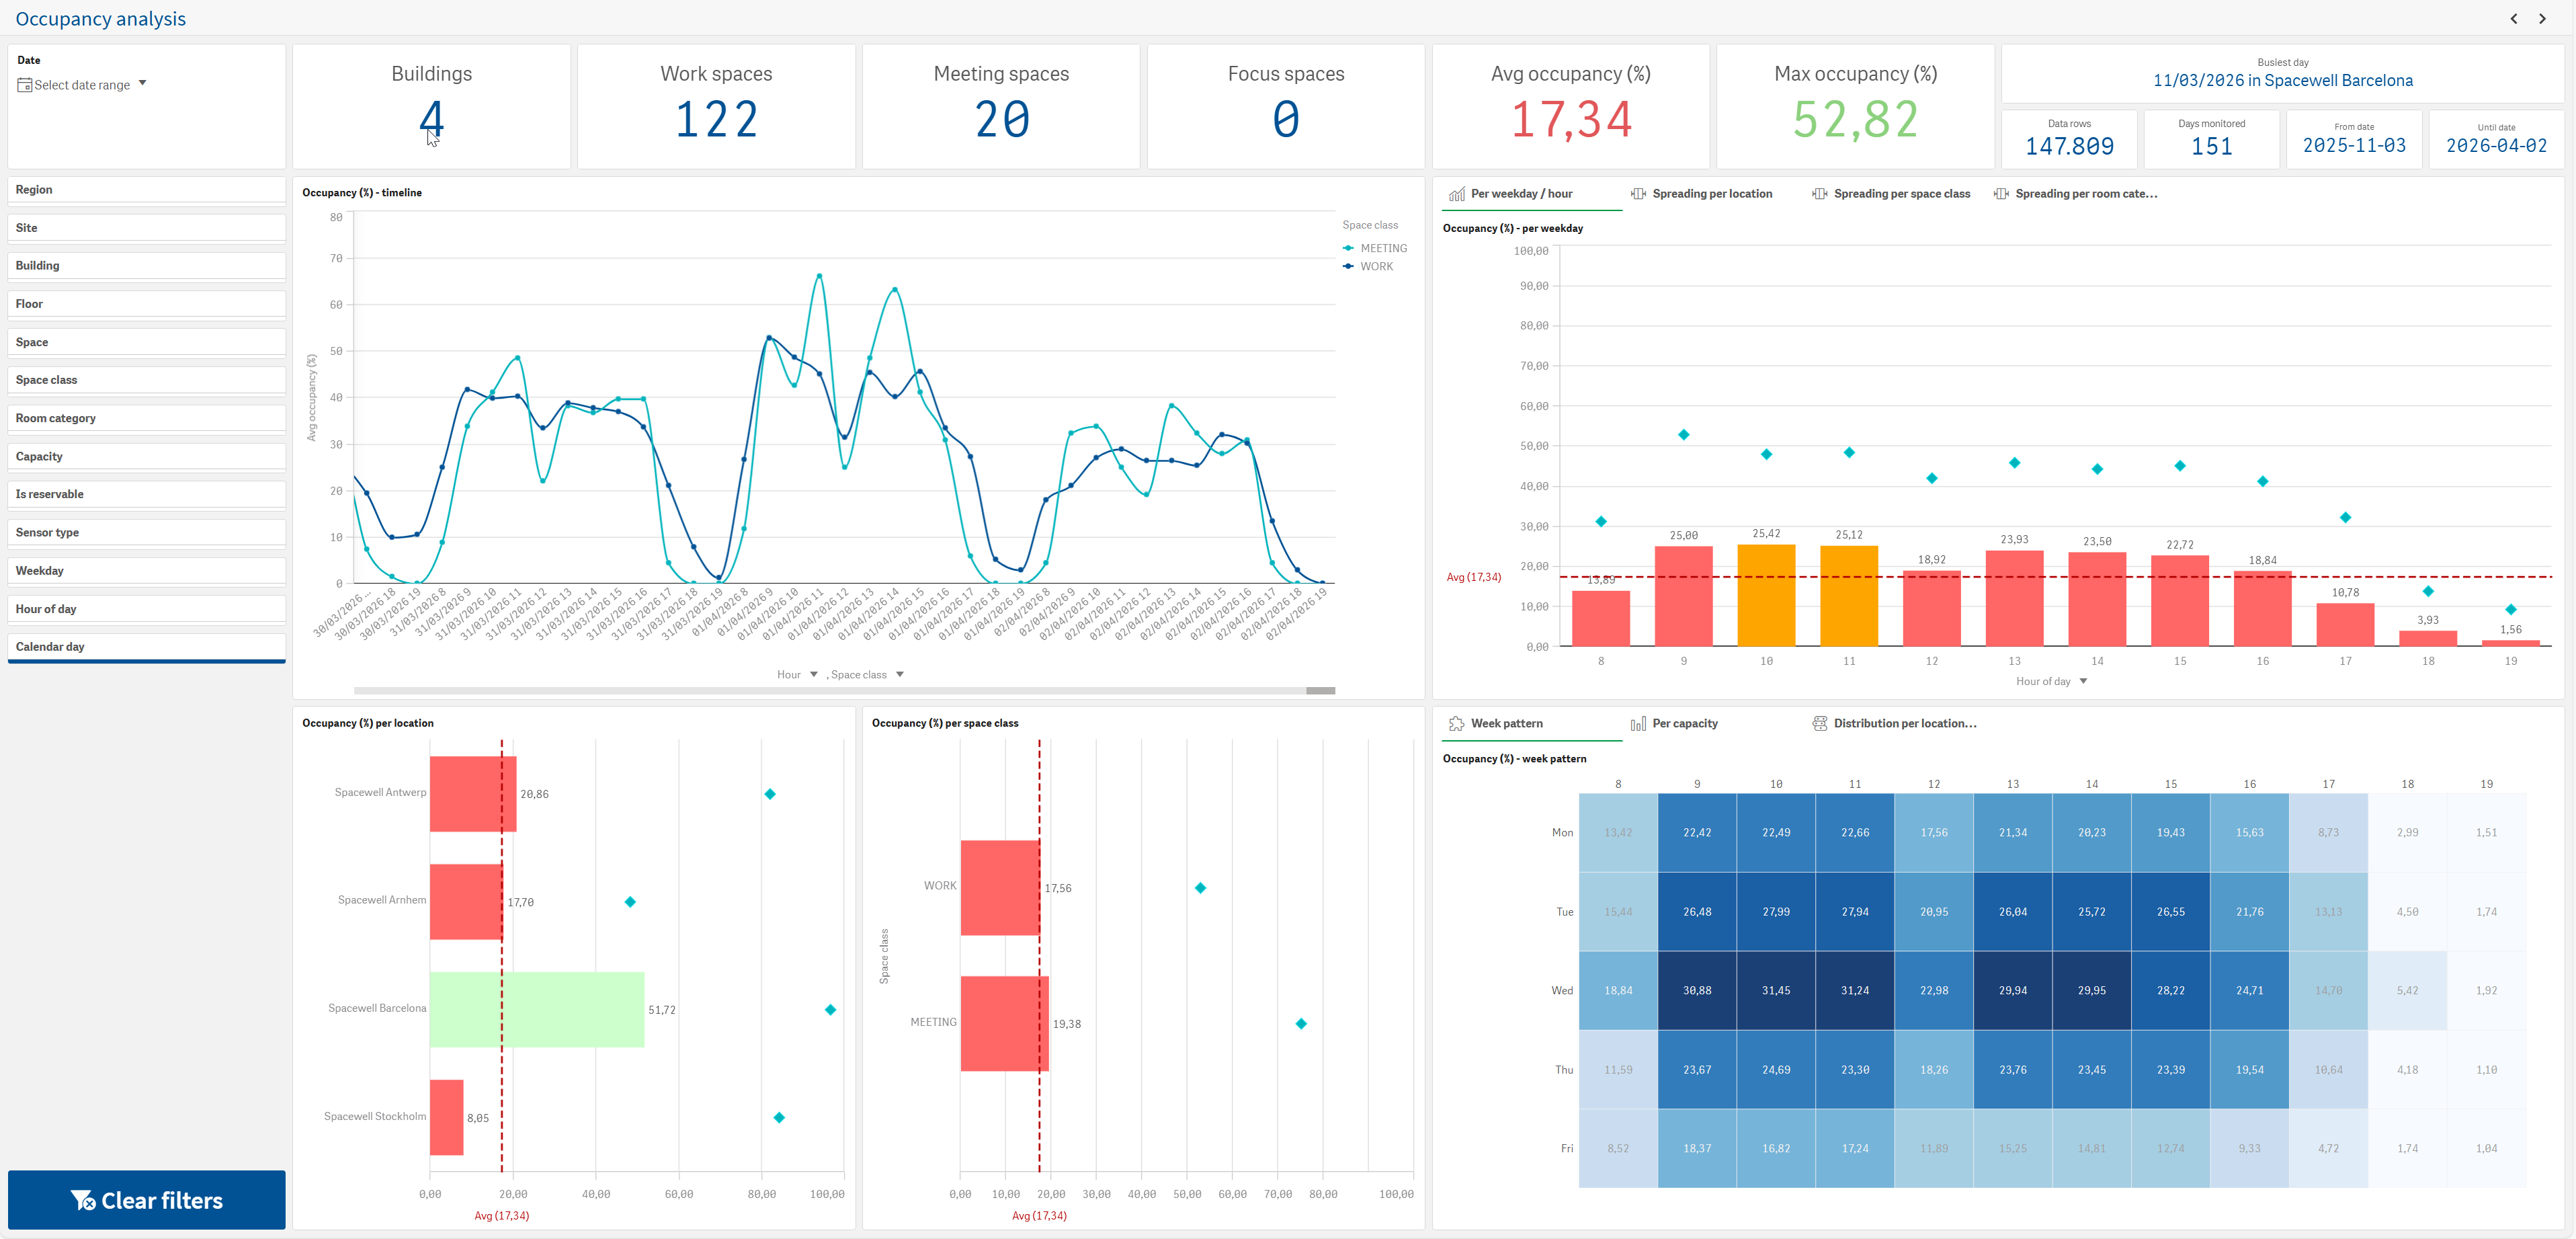Click the calendar icon in Date filter
This screenshot has width=2576, height=1239.
pyautogui.click(x=24, y=85)
